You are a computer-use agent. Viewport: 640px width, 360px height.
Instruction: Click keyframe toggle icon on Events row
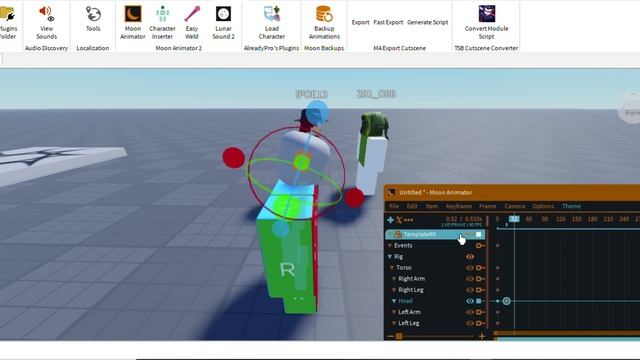[x=480, y=246]
